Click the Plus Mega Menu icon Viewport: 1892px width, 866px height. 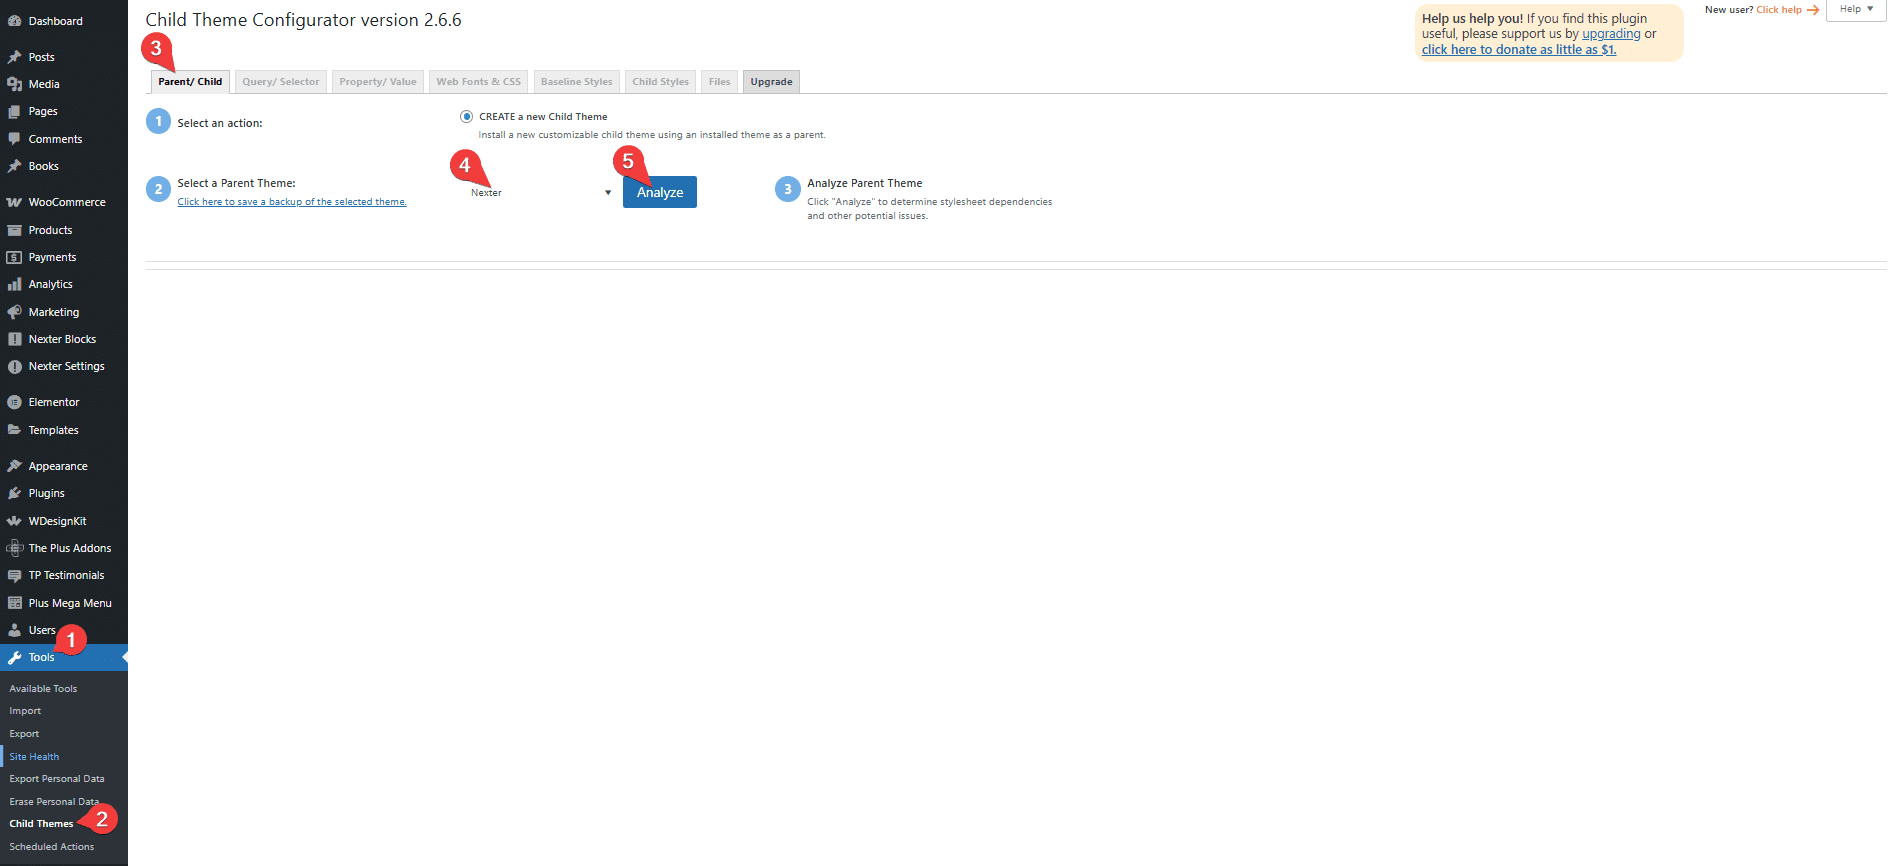pyautogui.click(x=14, y=603)
